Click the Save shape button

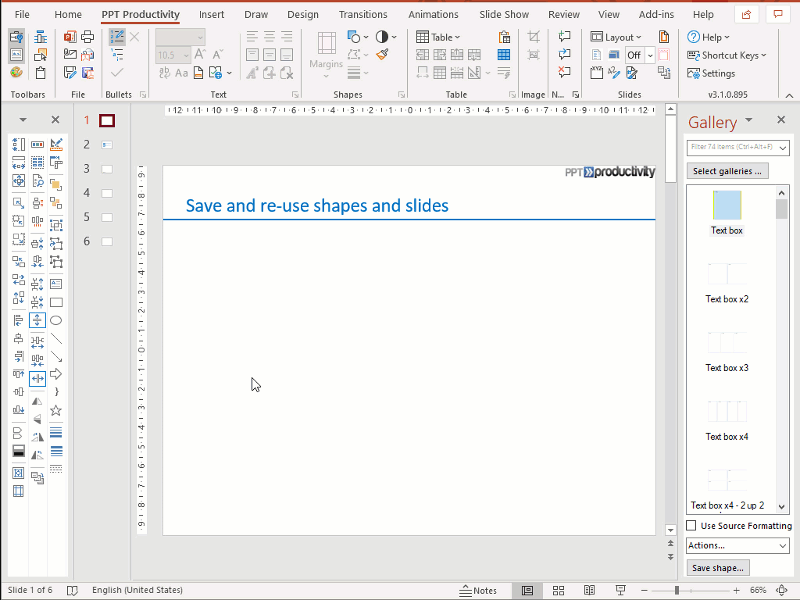(717, 567)
